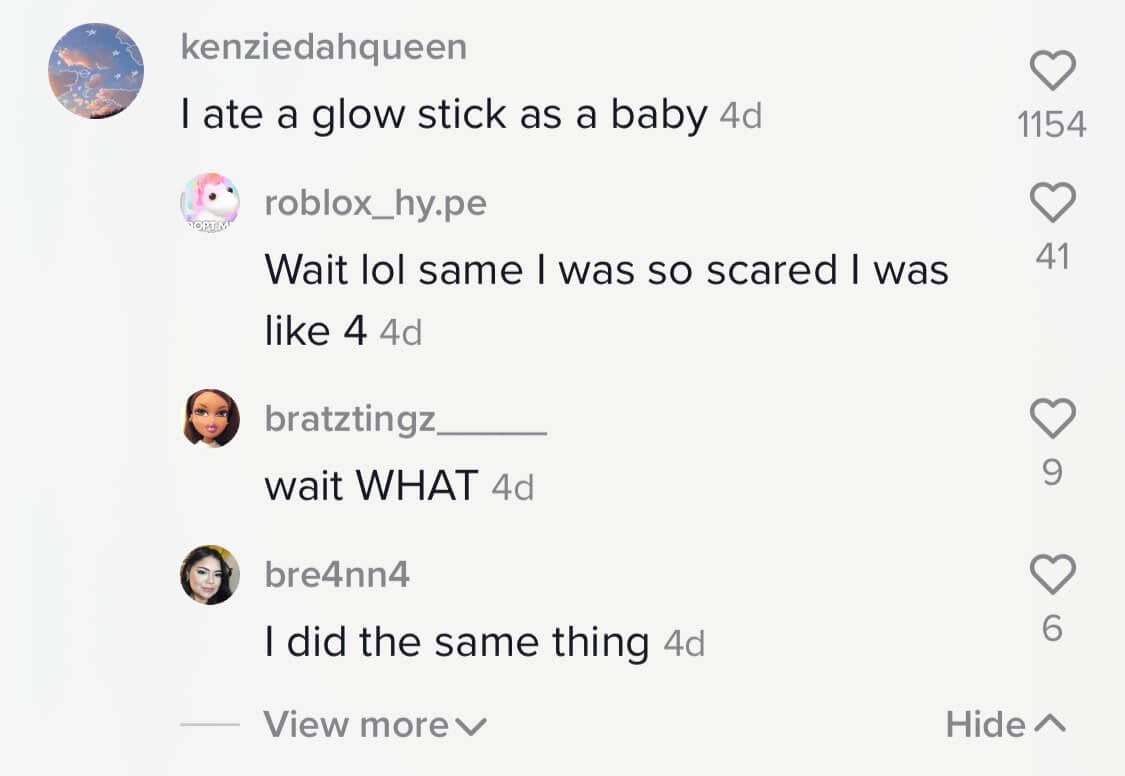Click the View more chevron arrow
Screen dimensions: 1125x776
471,727
